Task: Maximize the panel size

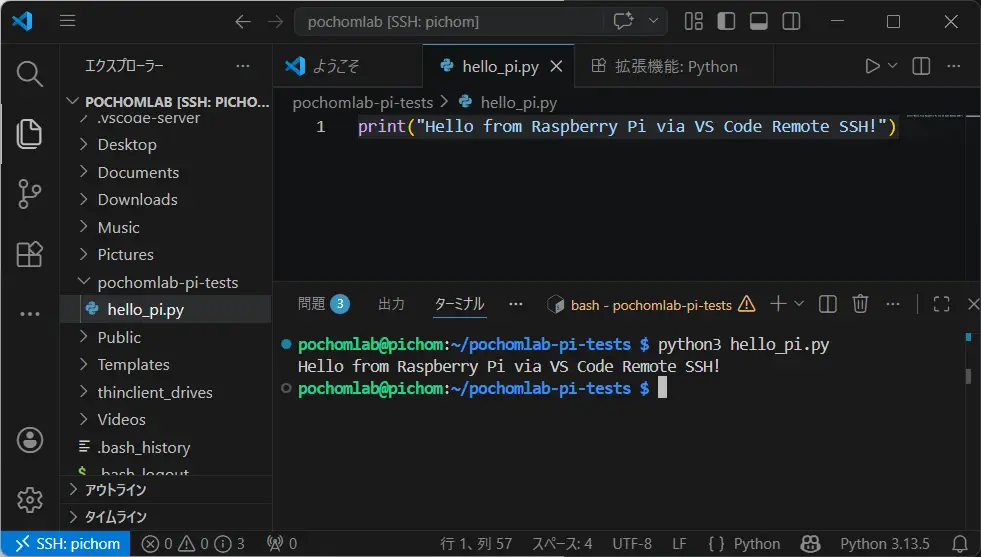Action: (x=942, y=304)
